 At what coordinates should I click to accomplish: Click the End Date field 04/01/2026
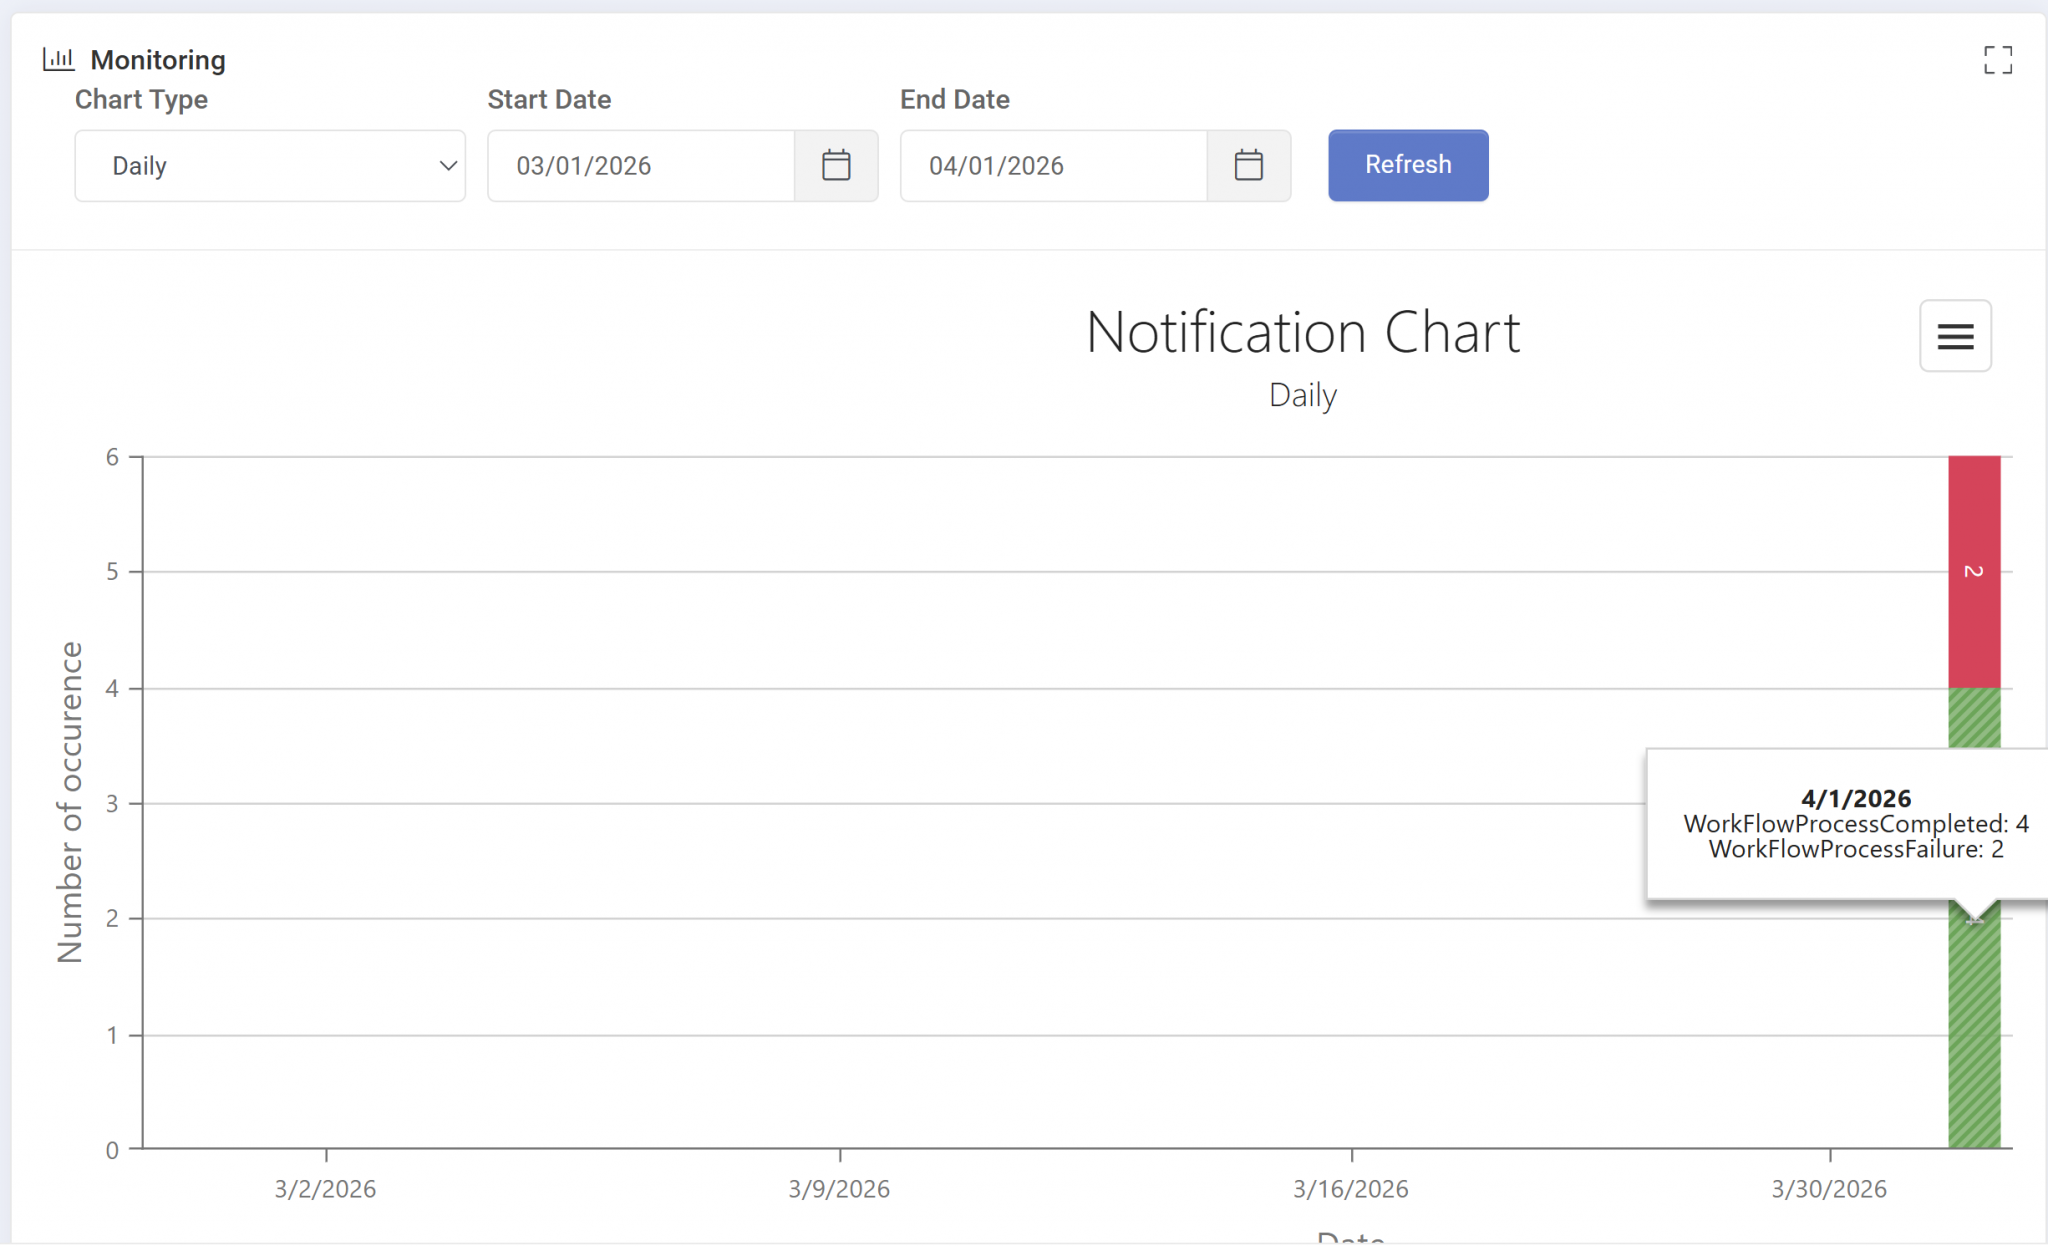(1053, 165)
